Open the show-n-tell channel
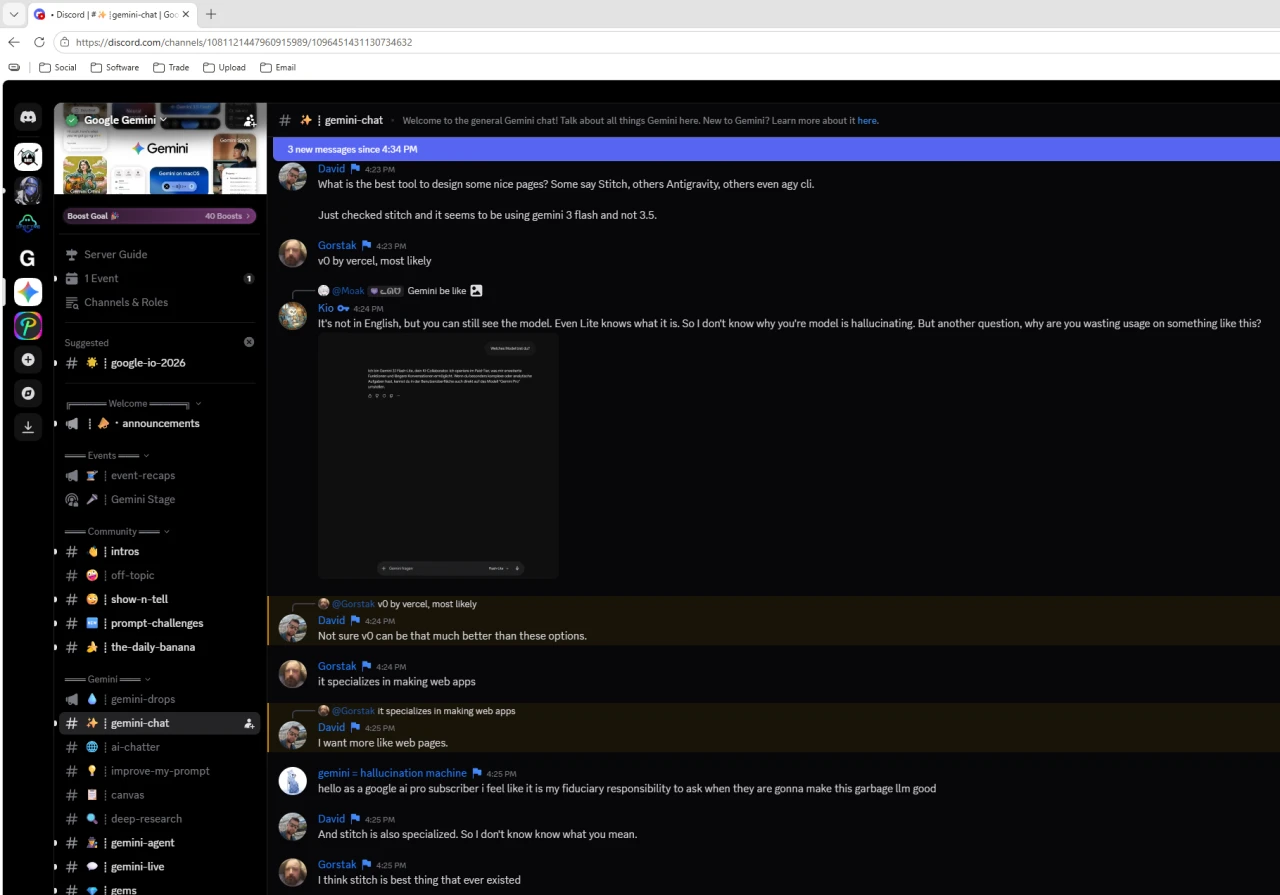The height and width of the screenshot is (895, 1280). click(x=160, y=599)
